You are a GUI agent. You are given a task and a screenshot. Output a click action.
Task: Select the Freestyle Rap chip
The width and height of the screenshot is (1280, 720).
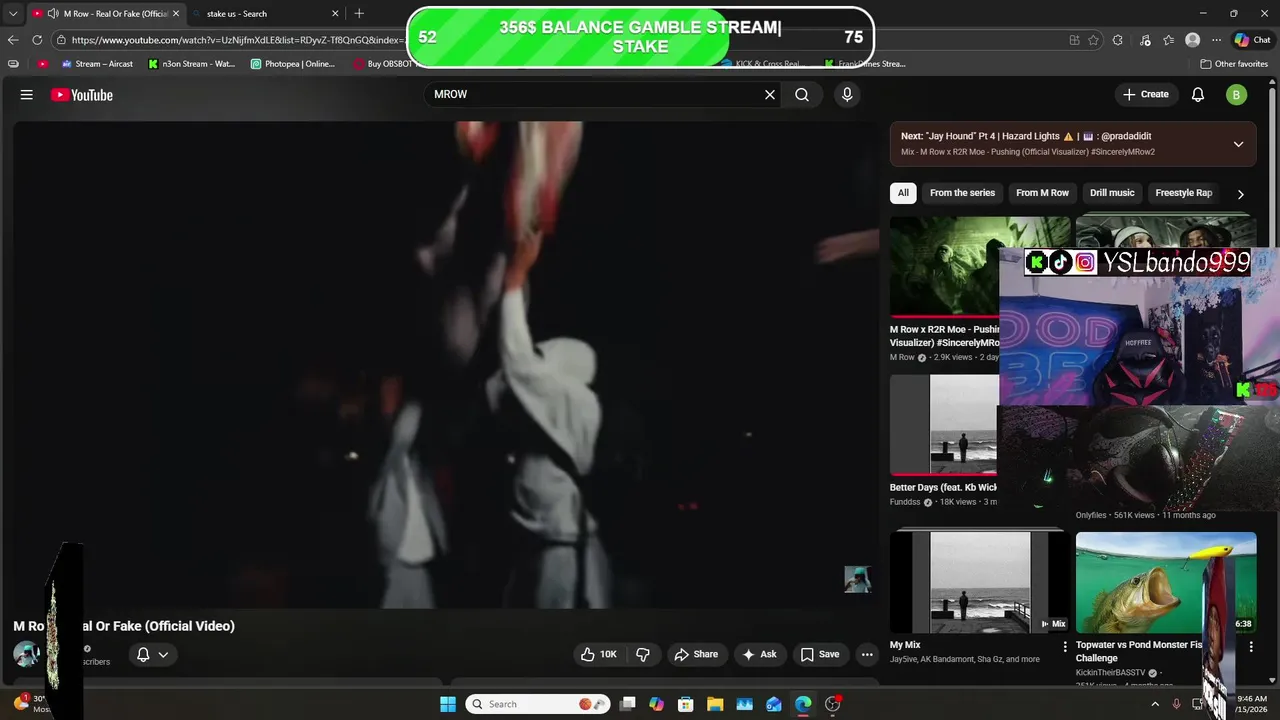(1184, 193)
